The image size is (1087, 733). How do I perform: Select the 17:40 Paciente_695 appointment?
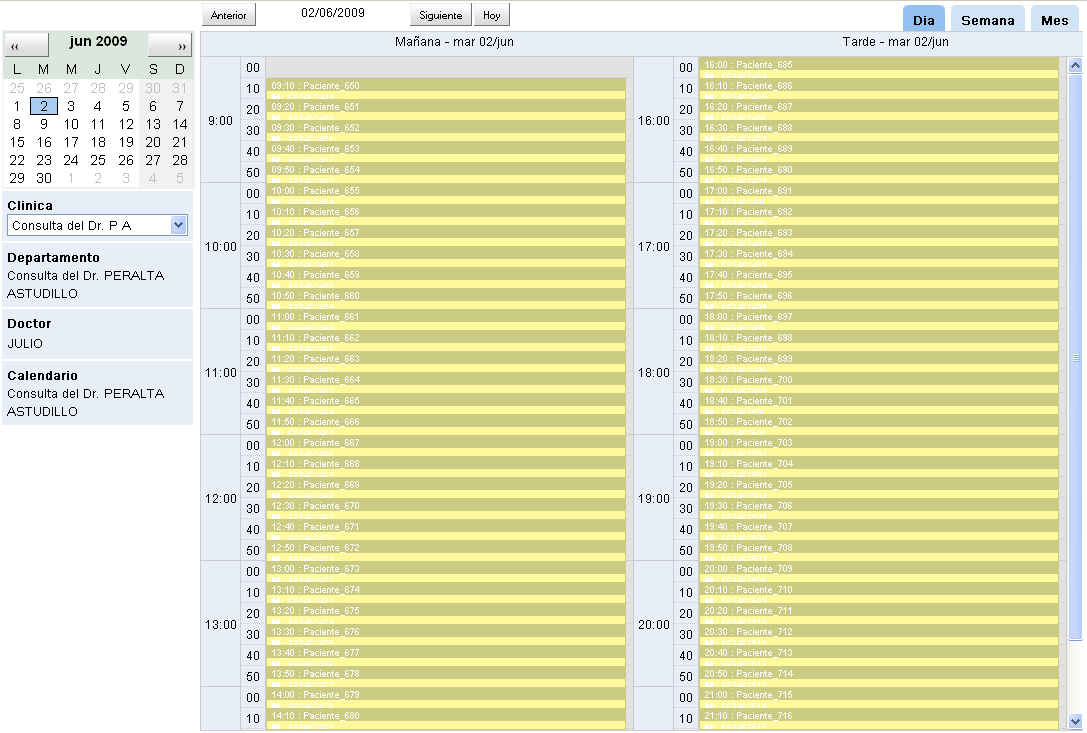click(878, 277)
